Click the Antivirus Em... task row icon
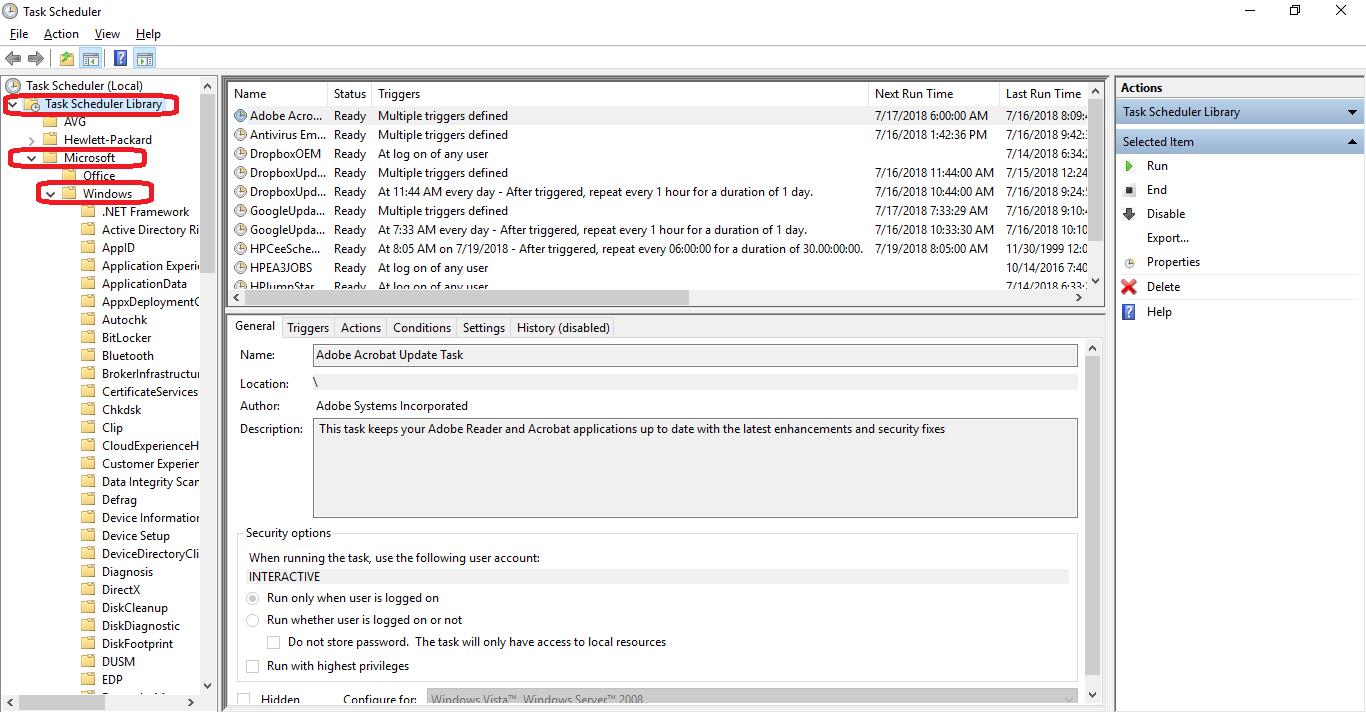Viewport: 1366px width, 712px height. click(x=240, y=135)
